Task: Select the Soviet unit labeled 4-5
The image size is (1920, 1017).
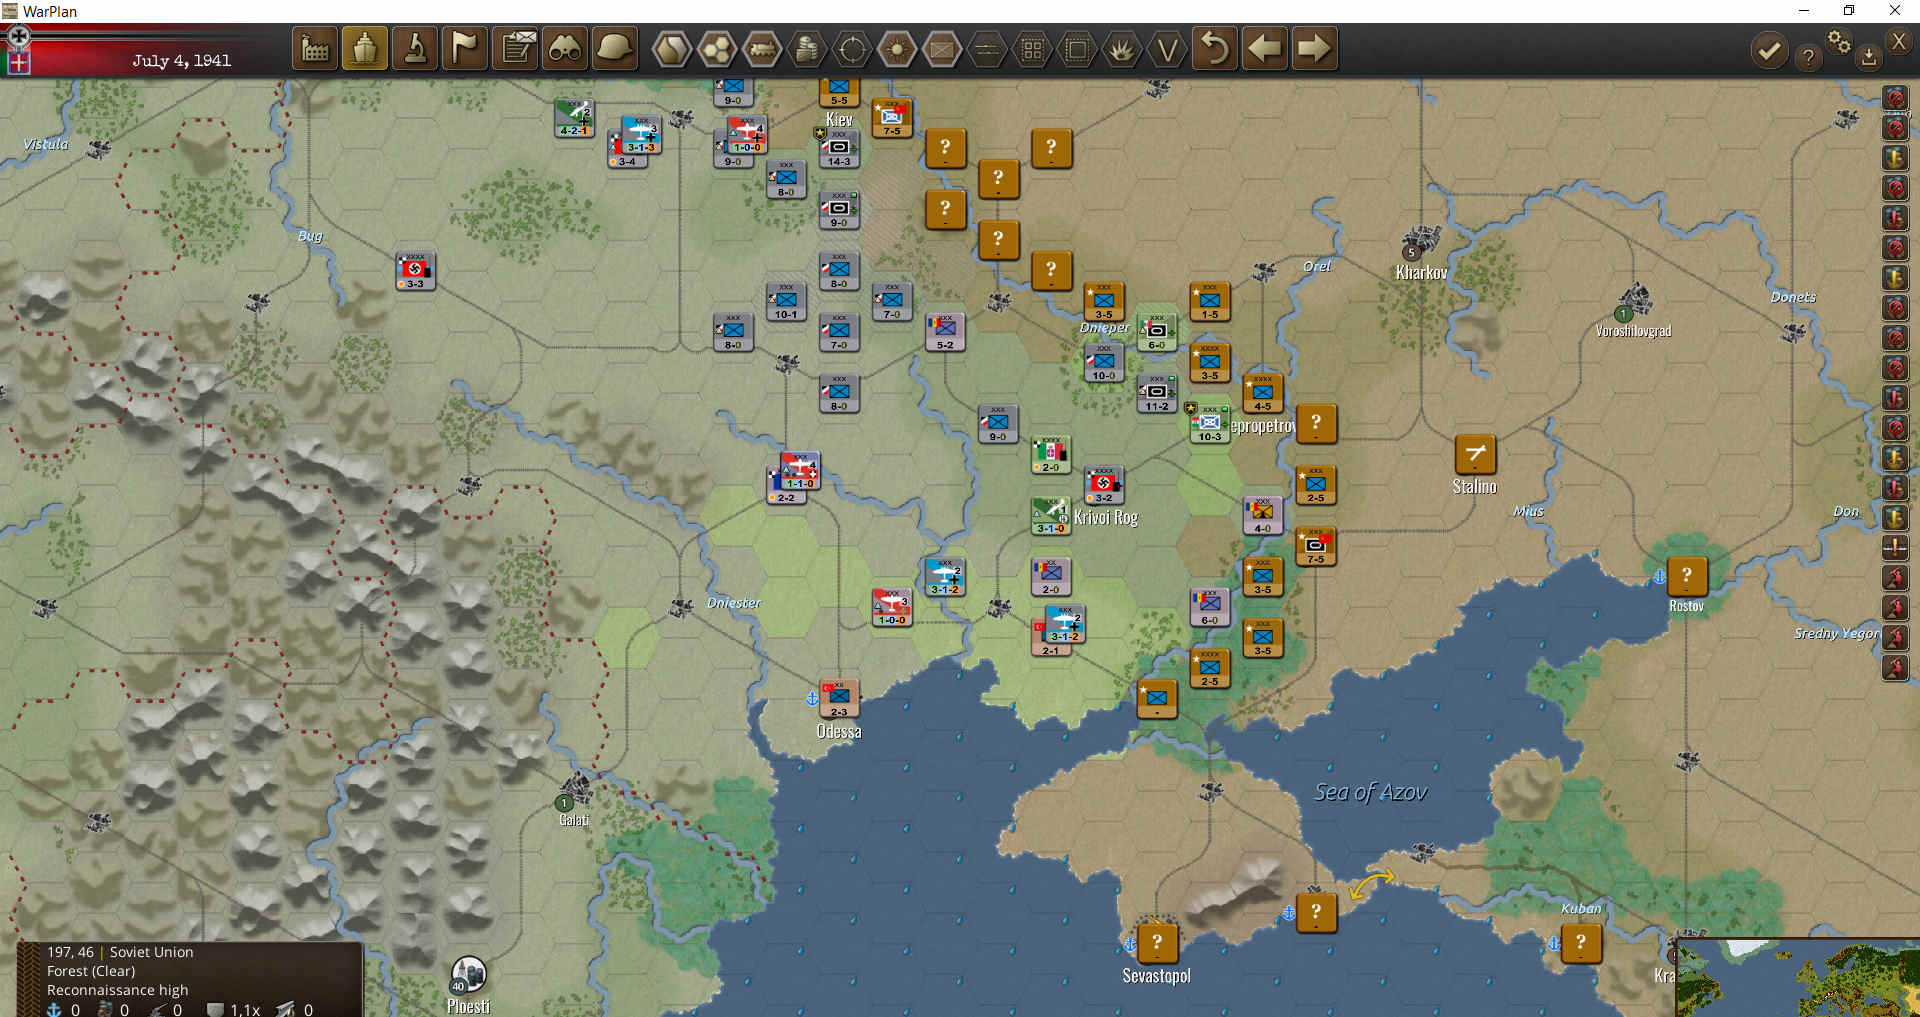Action: tap(1263, 394)
